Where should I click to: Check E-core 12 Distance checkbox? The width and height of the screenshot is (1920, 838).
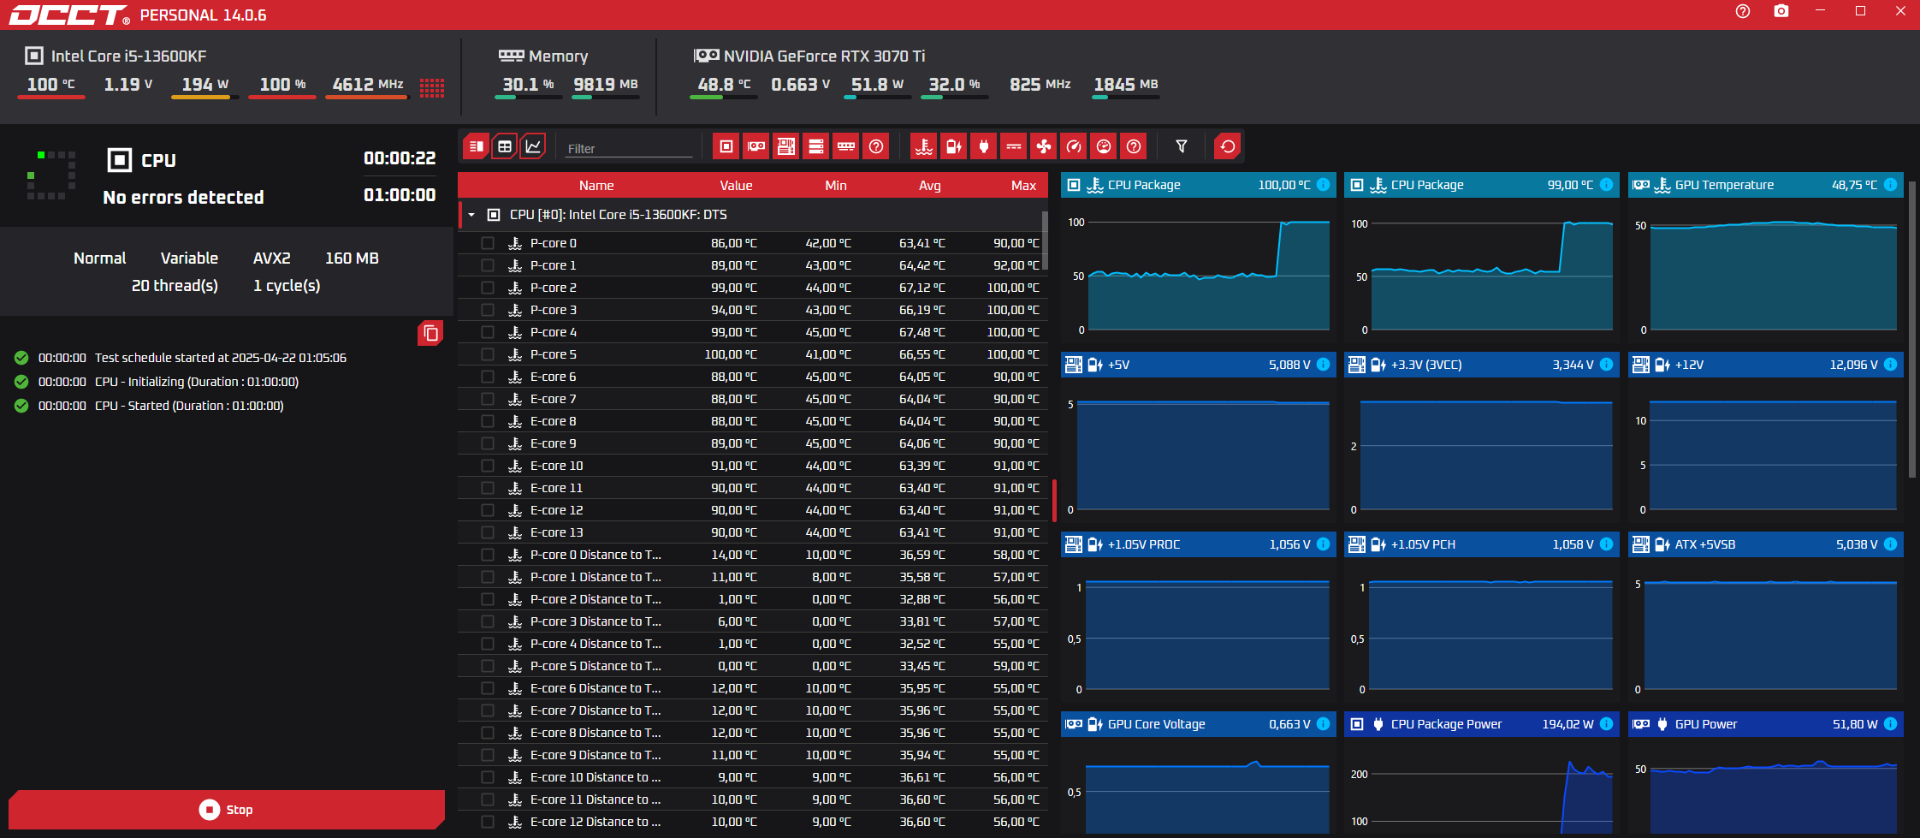pyautogui.click(x=488, y=822)
